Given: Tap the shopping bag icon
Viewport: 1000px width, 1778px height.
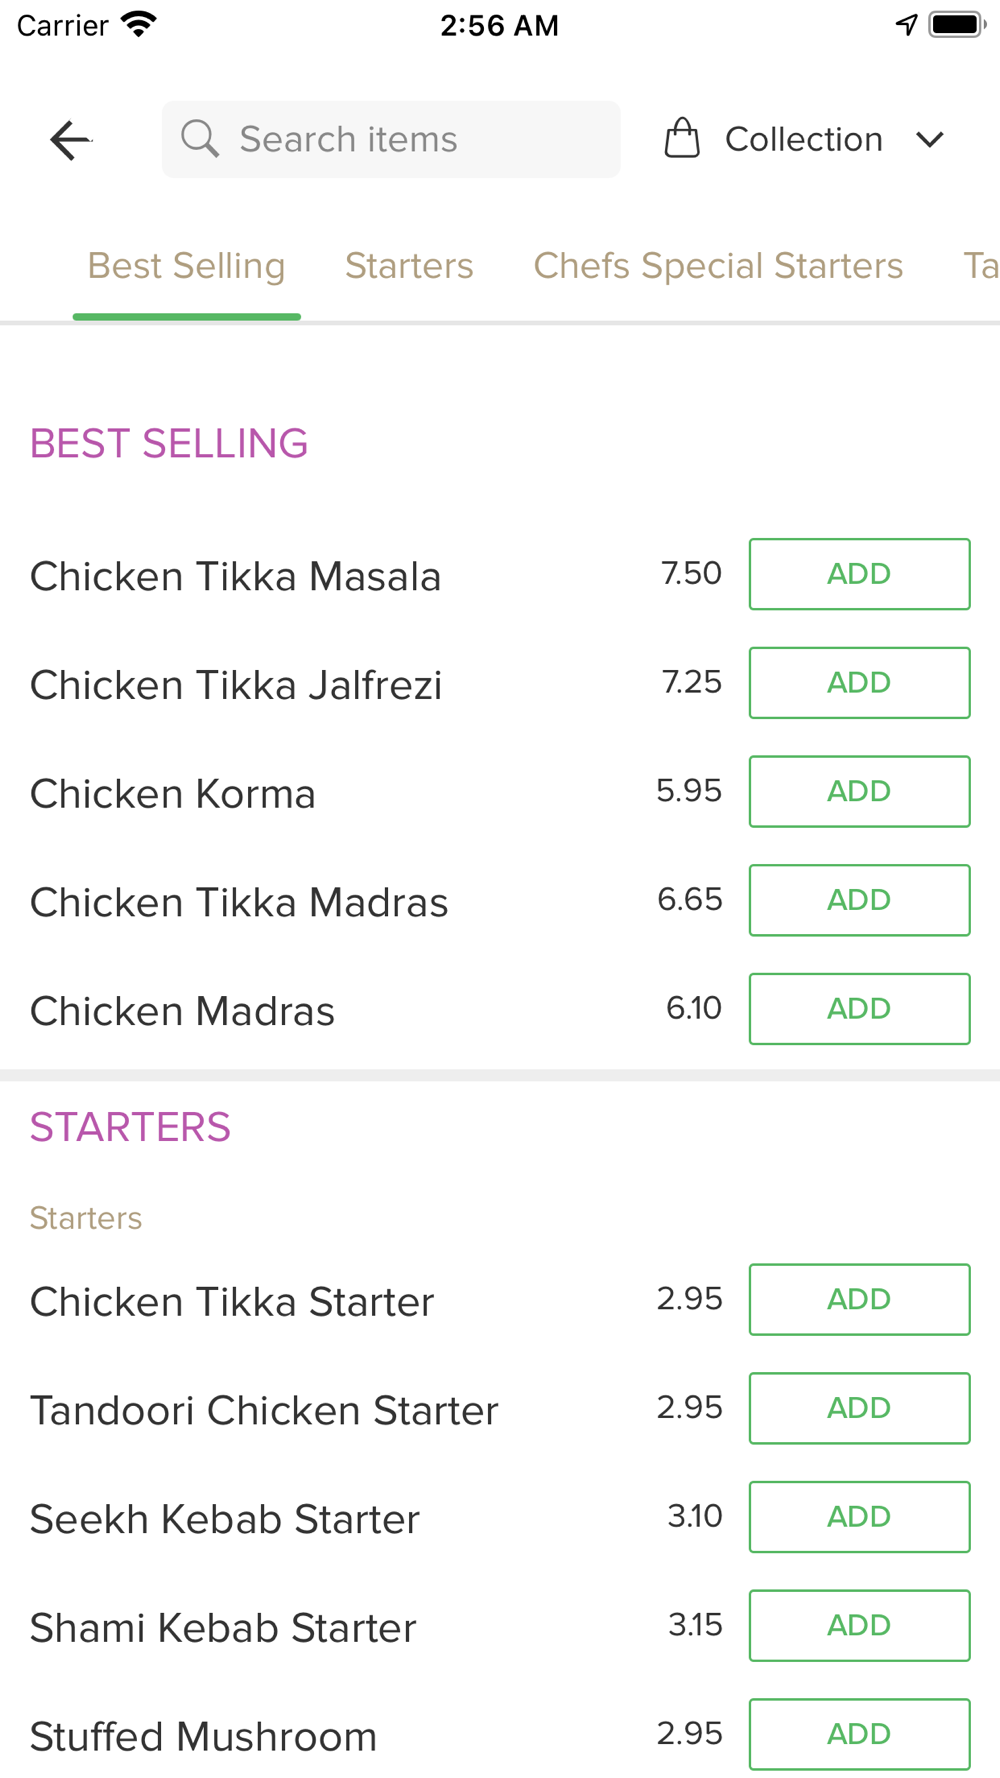Looking at the screenshot, I should [x=682, y=139].
